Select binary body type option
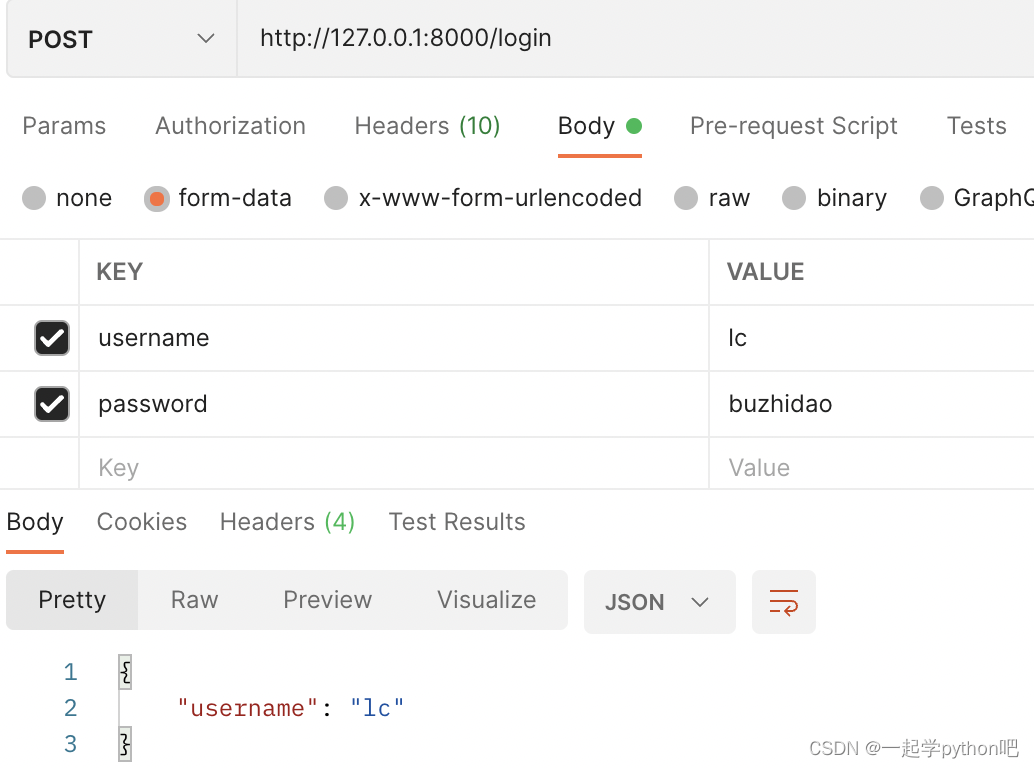The image size is (1034, 768). 795,198
